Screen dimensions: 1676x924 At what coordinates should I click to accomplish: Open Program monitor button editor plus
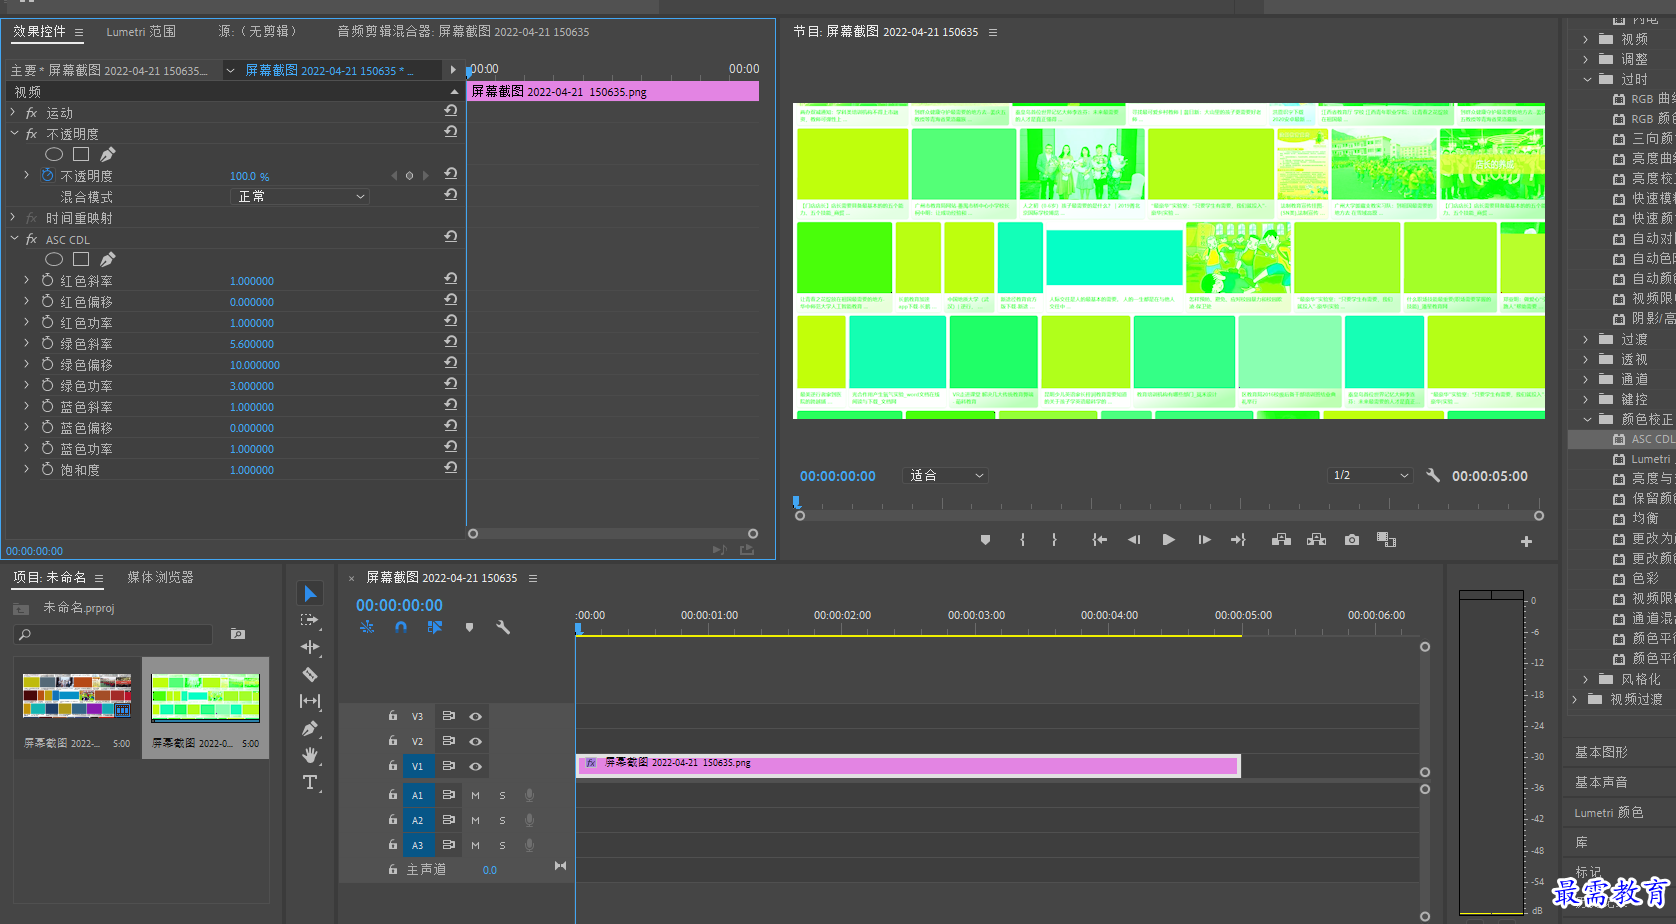(1526, 541)
